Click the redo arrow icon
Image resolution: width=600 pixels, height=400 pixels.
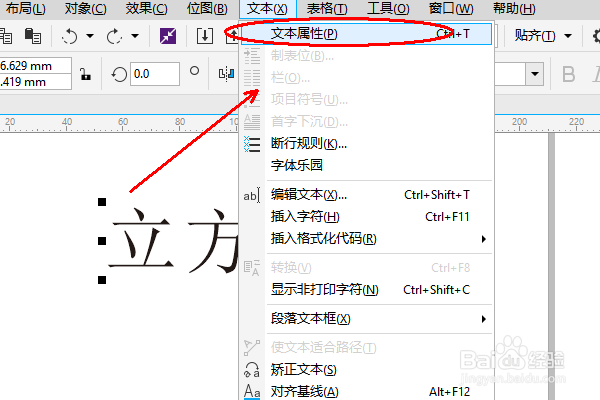coord(114,36)
